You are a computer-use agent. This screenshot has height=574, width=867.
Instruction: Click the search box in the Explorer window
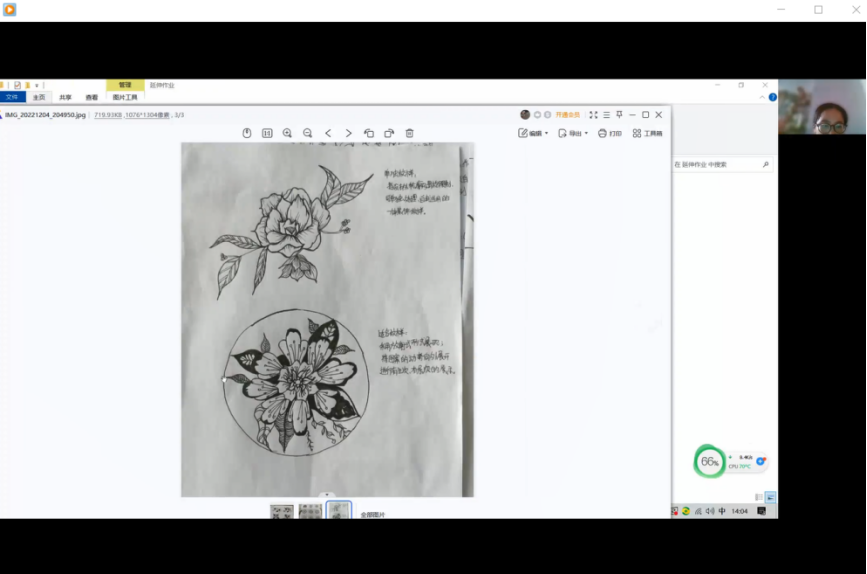[x=716, y=164]
